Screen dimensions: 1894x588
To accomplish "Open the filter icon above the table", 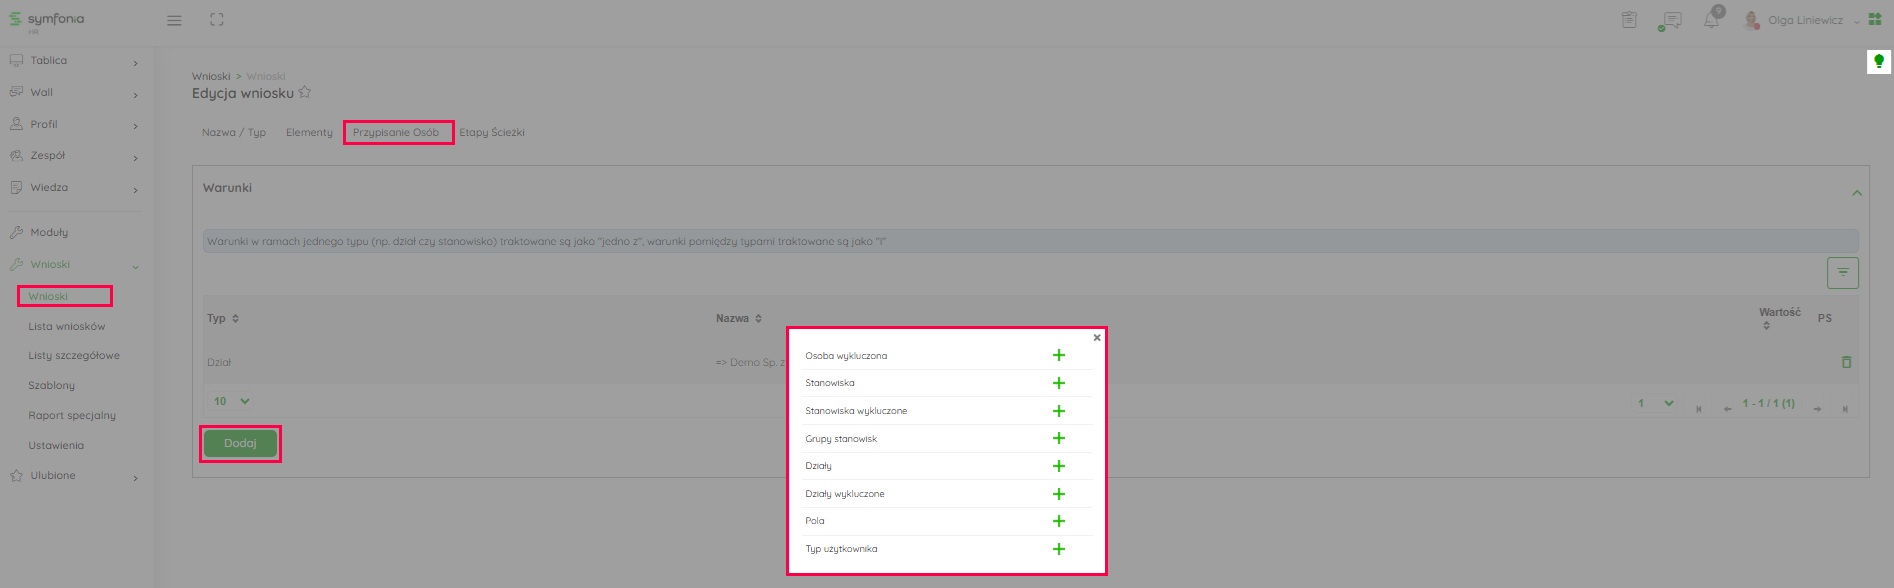I will coord(1842,272).
